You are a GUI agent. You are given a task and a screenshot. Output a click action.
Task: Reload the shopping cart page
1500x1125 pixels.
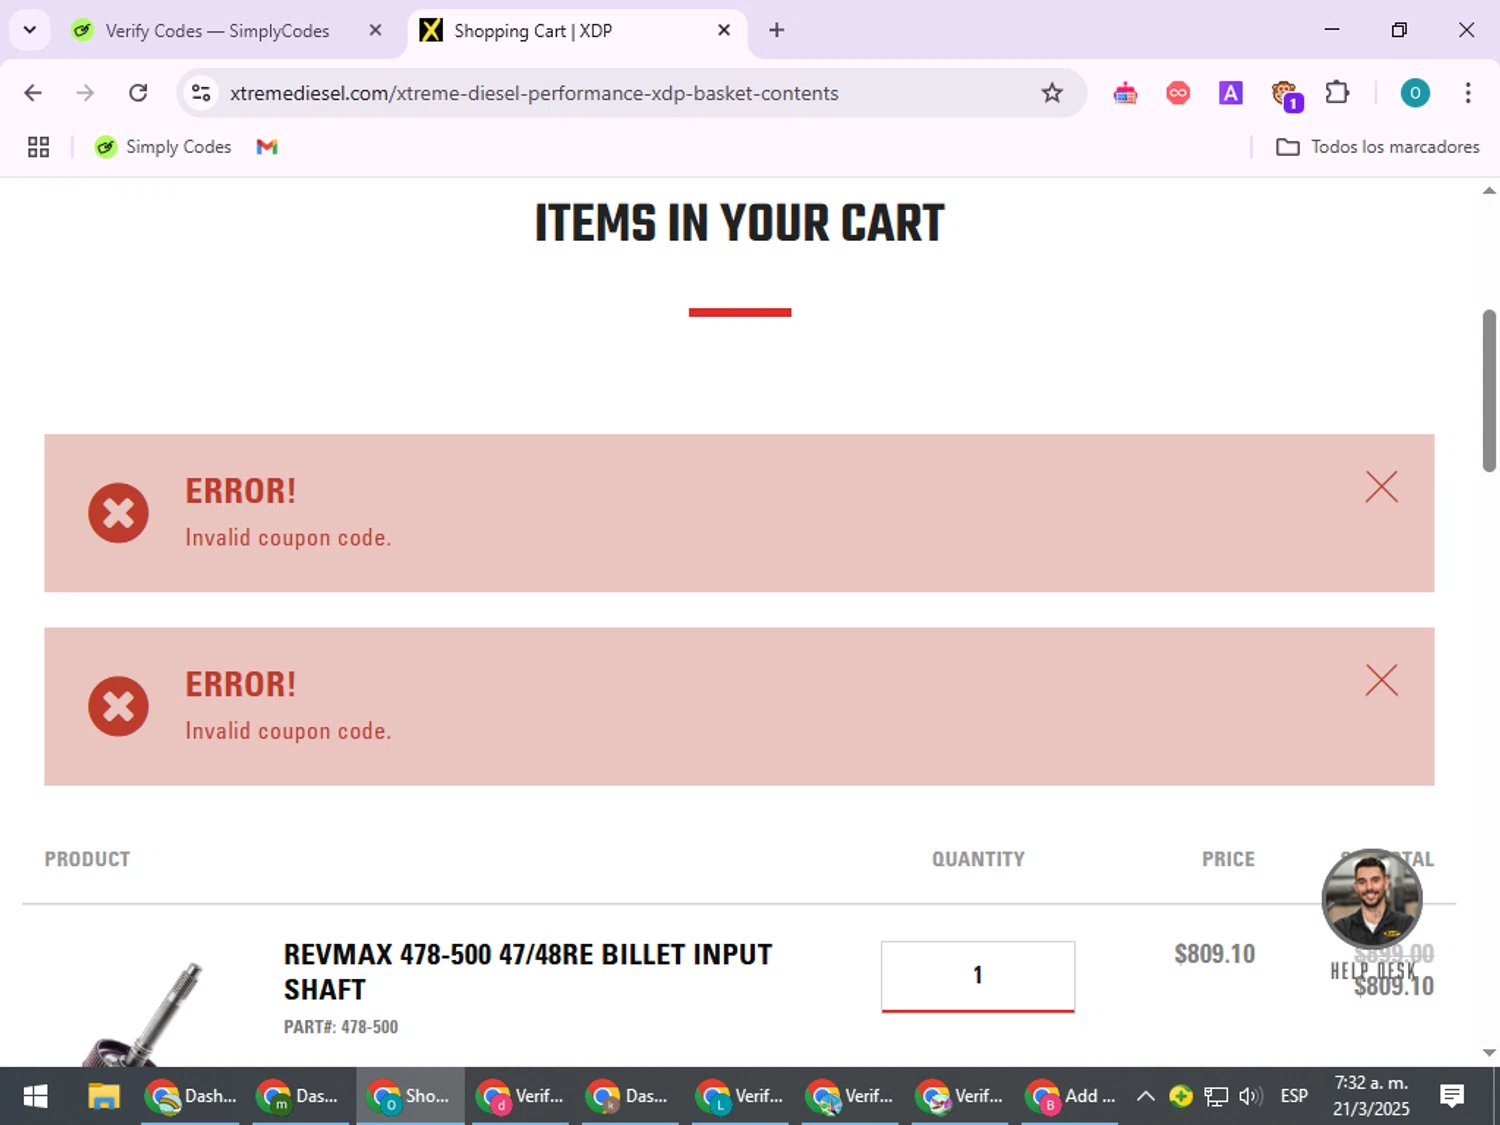pos(138,93)
